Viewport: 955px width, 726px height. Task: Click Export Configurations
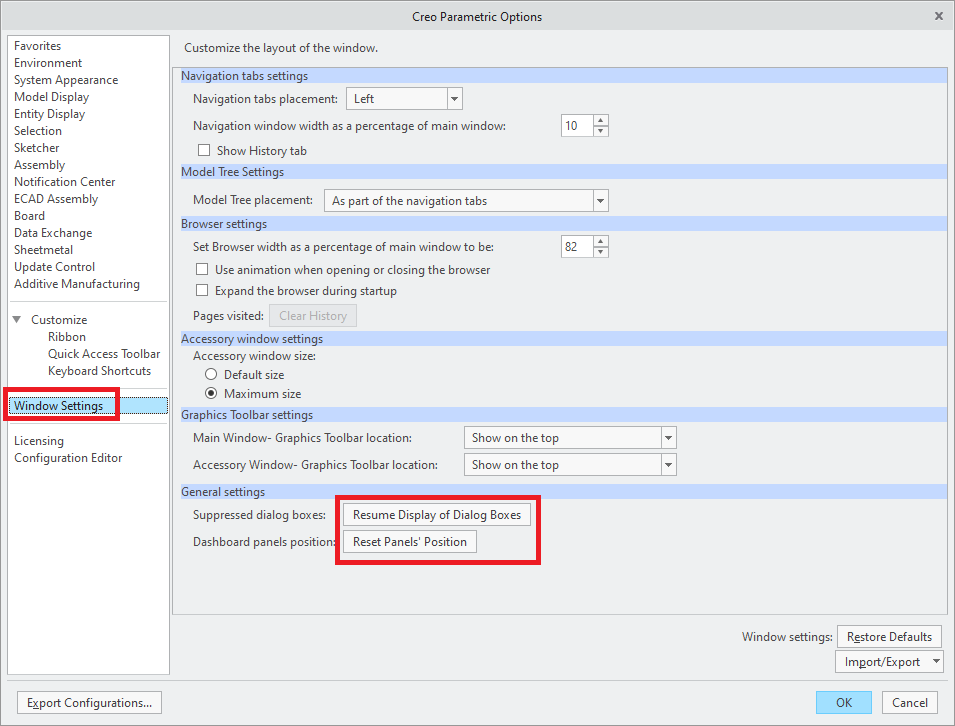point(88,702)
